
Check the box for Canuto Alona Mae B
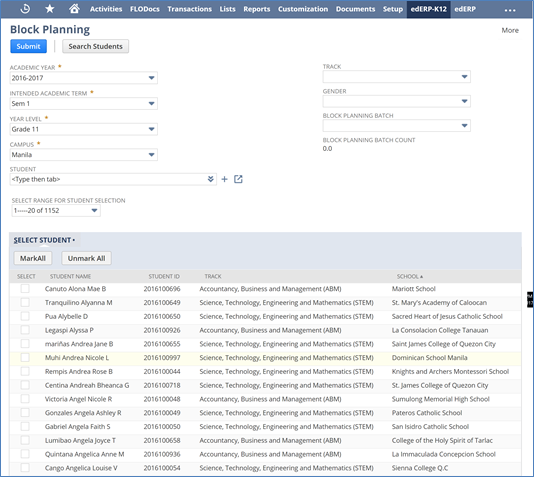(25, 289)
